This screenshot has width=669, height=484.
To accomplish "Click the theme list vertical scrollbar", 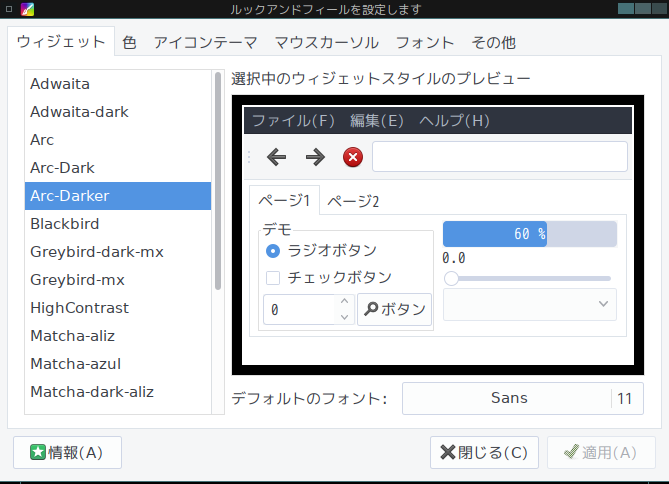I will click(x=218, y=181).
